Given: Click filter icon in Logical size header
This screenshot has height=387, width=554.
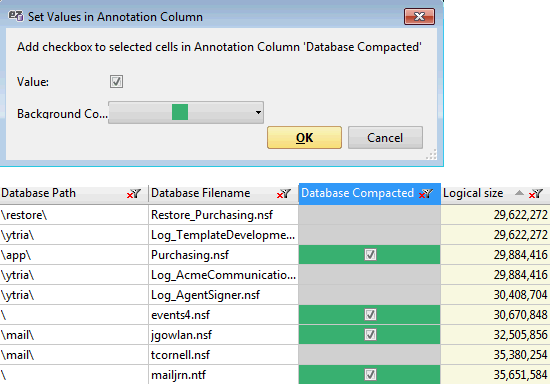Looking at the screenshot, I should coord(536,194).
